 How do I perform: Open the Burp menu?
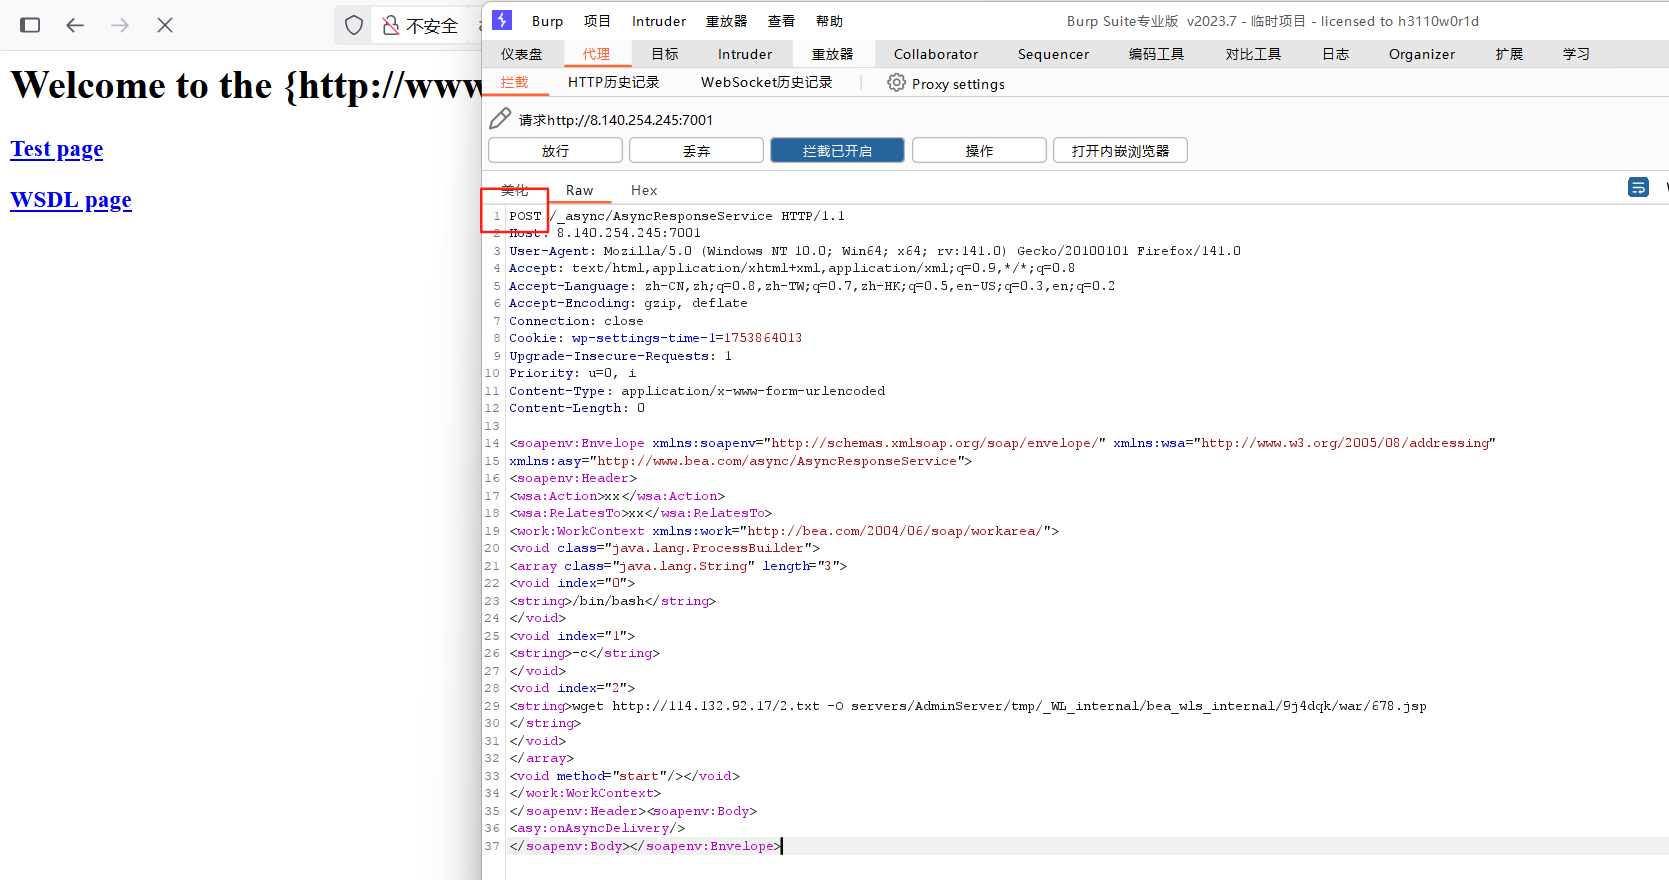tap(547, 21)
